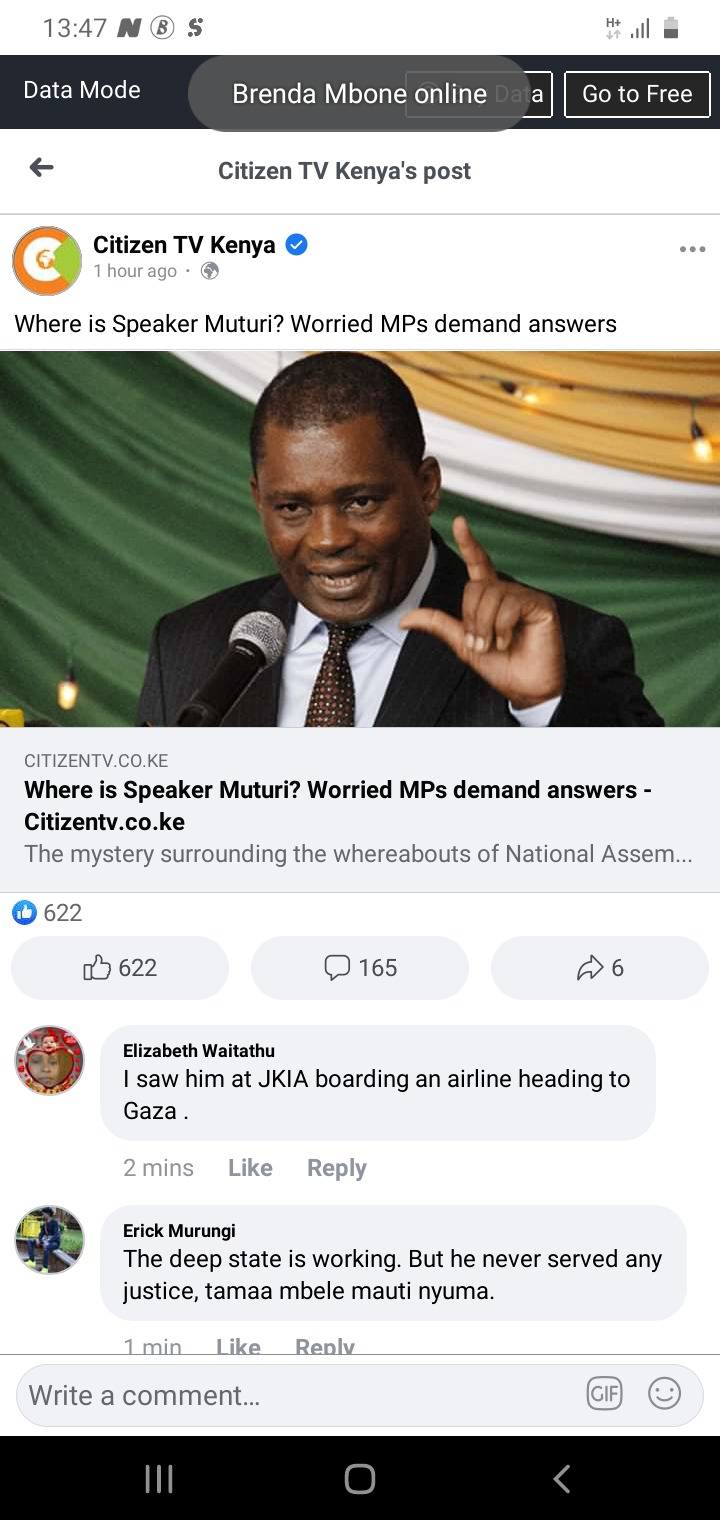This screenshot has height=1520, width=720.
Task: Open the Speaker Muturi article image
Action: 360,539
